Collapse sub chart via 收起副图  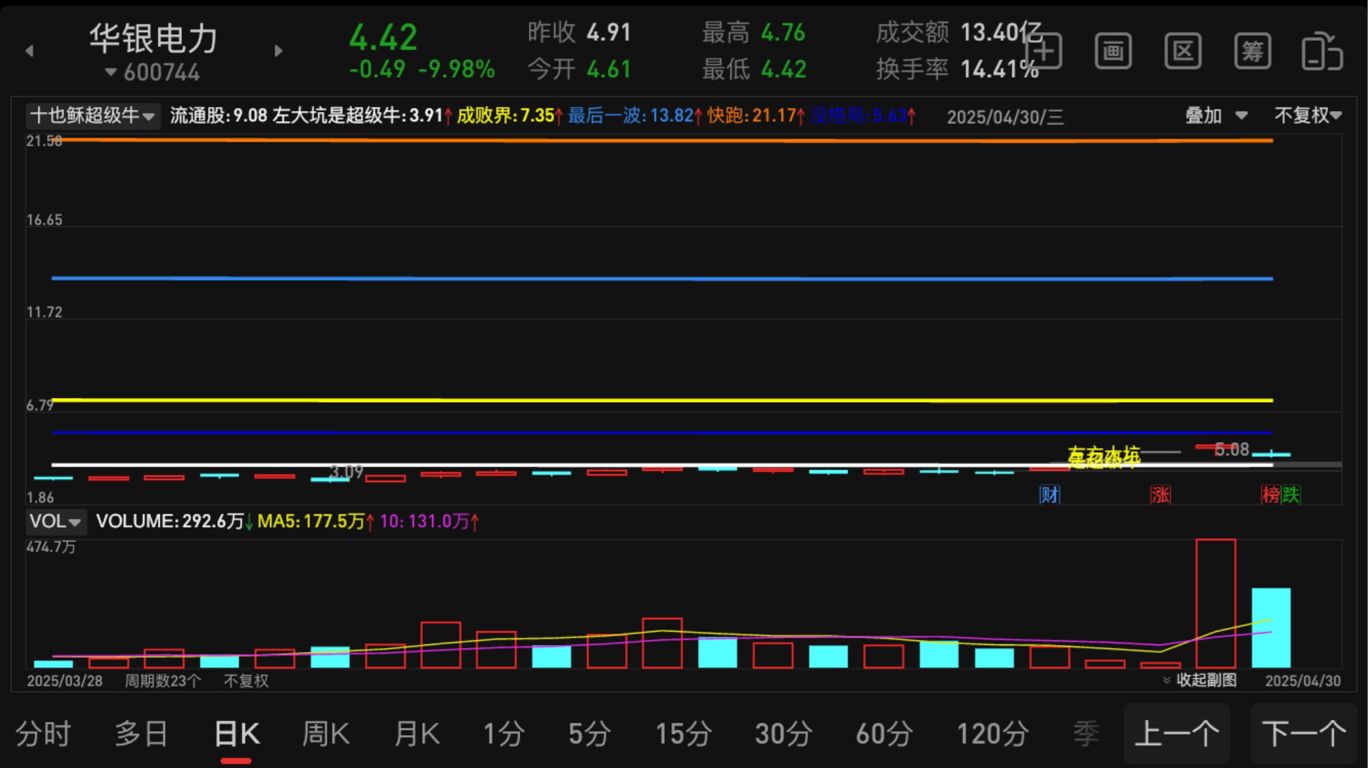(x=1199, y=680)
